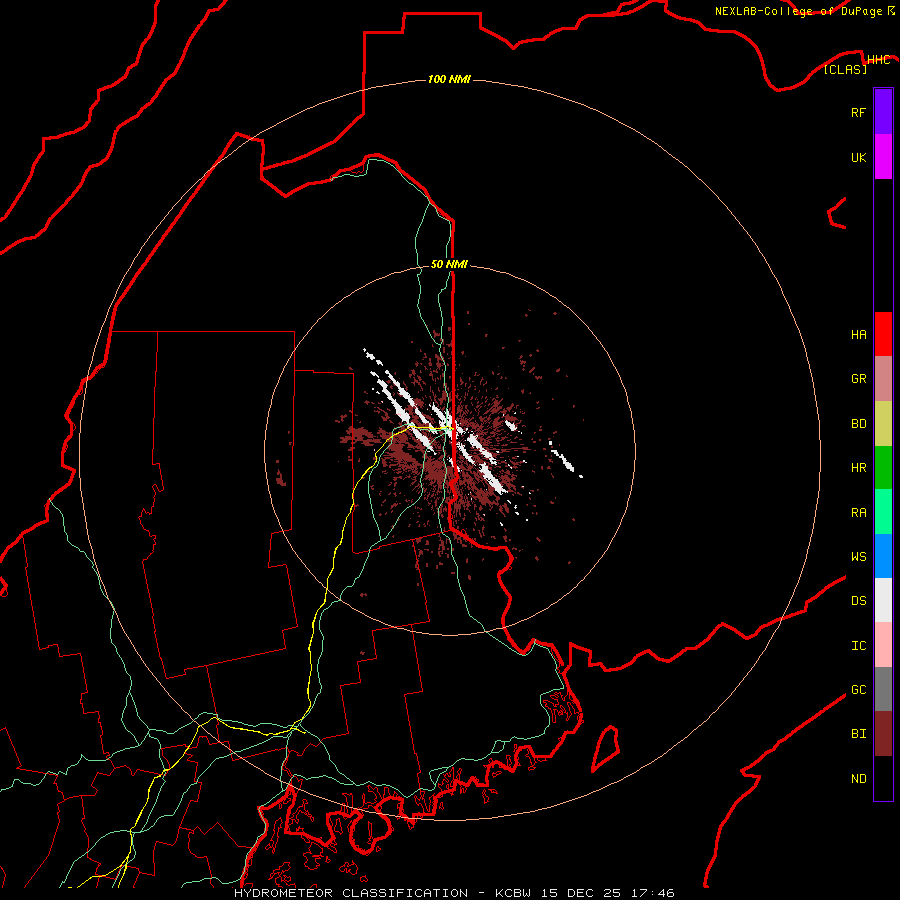Click the WS legend label

(858, 557)
